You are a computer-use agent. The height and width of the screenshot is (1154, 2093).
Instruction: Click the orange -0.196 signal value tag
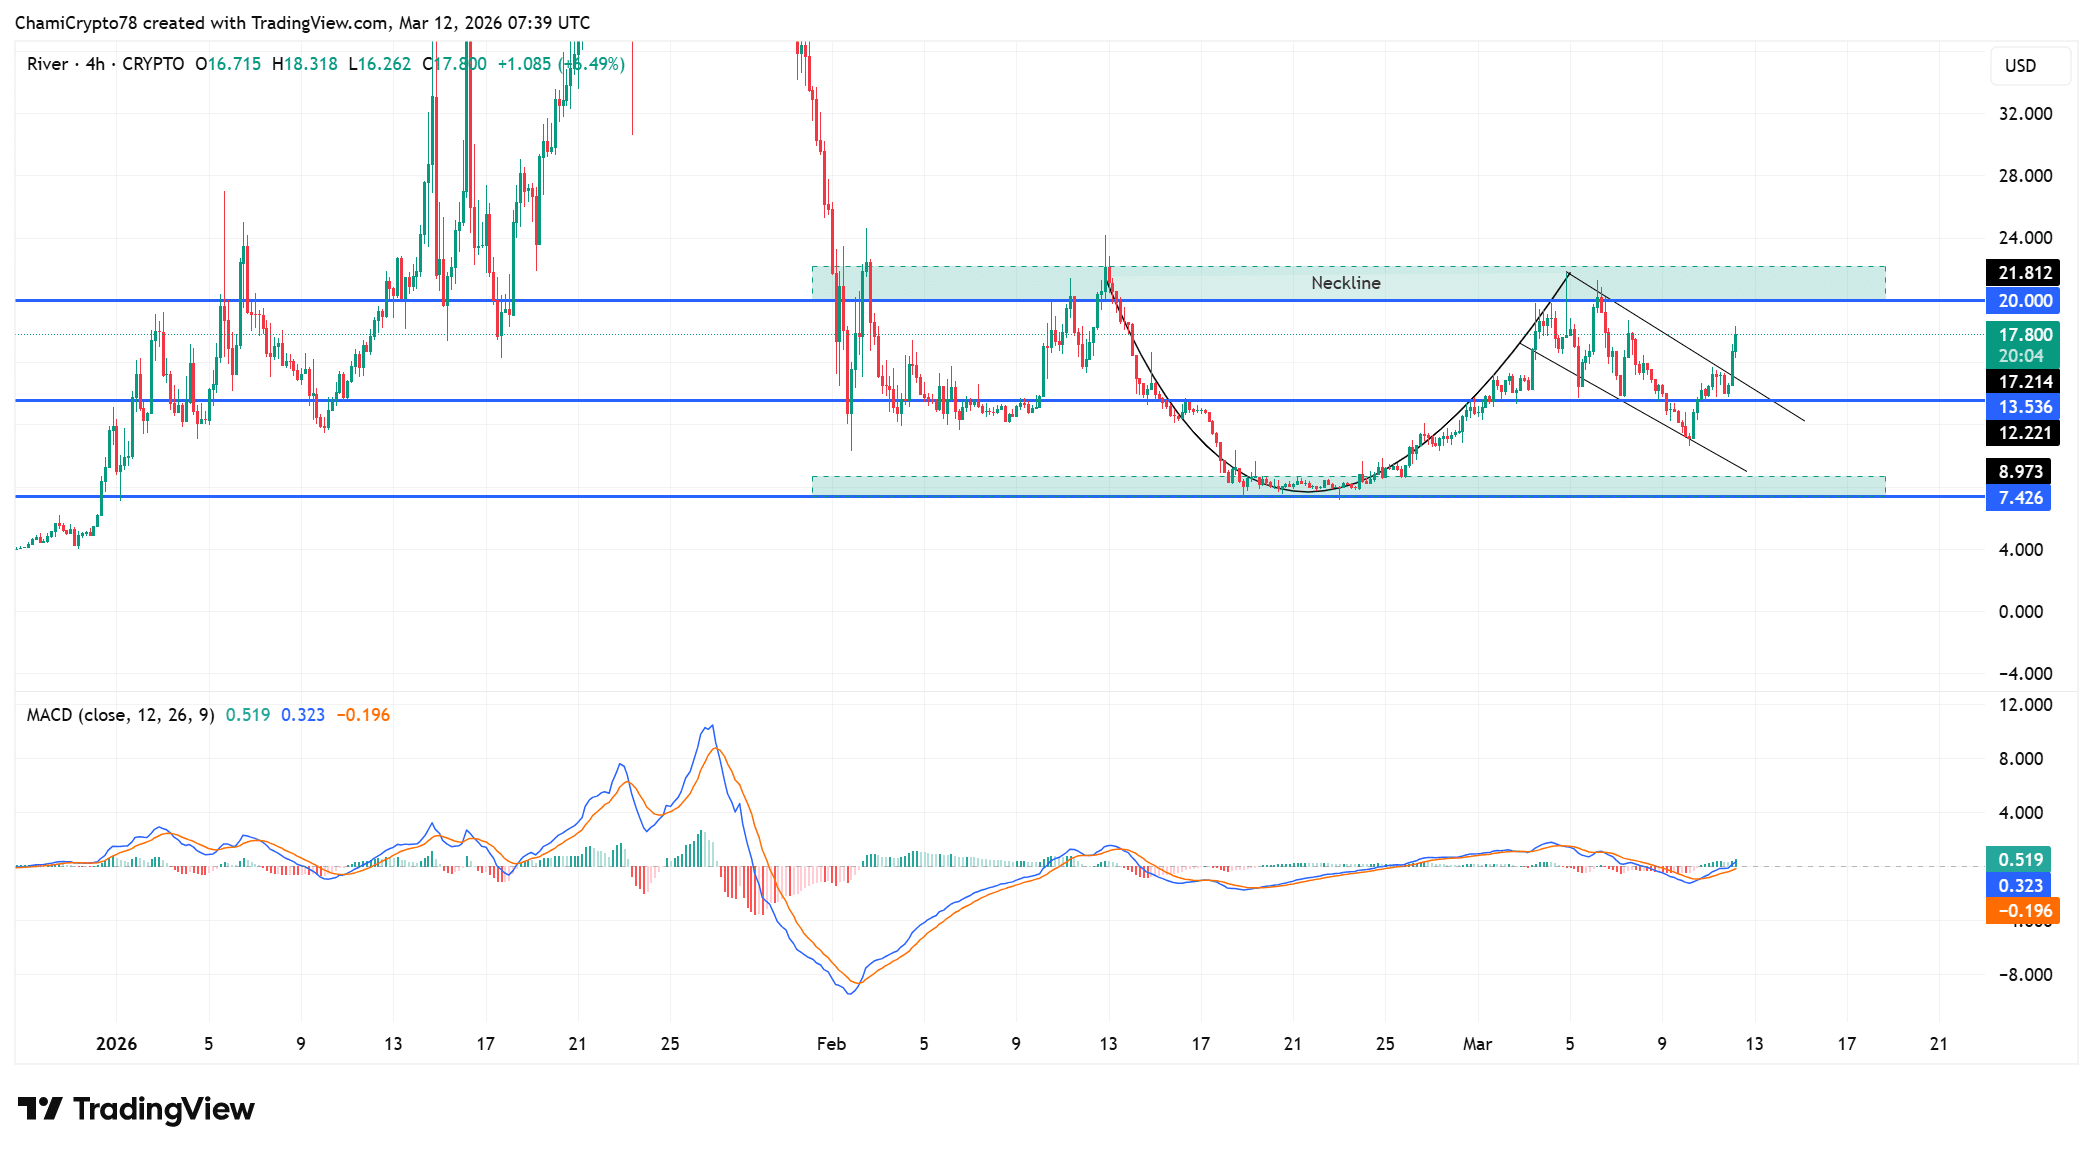tap(2024, 911)
